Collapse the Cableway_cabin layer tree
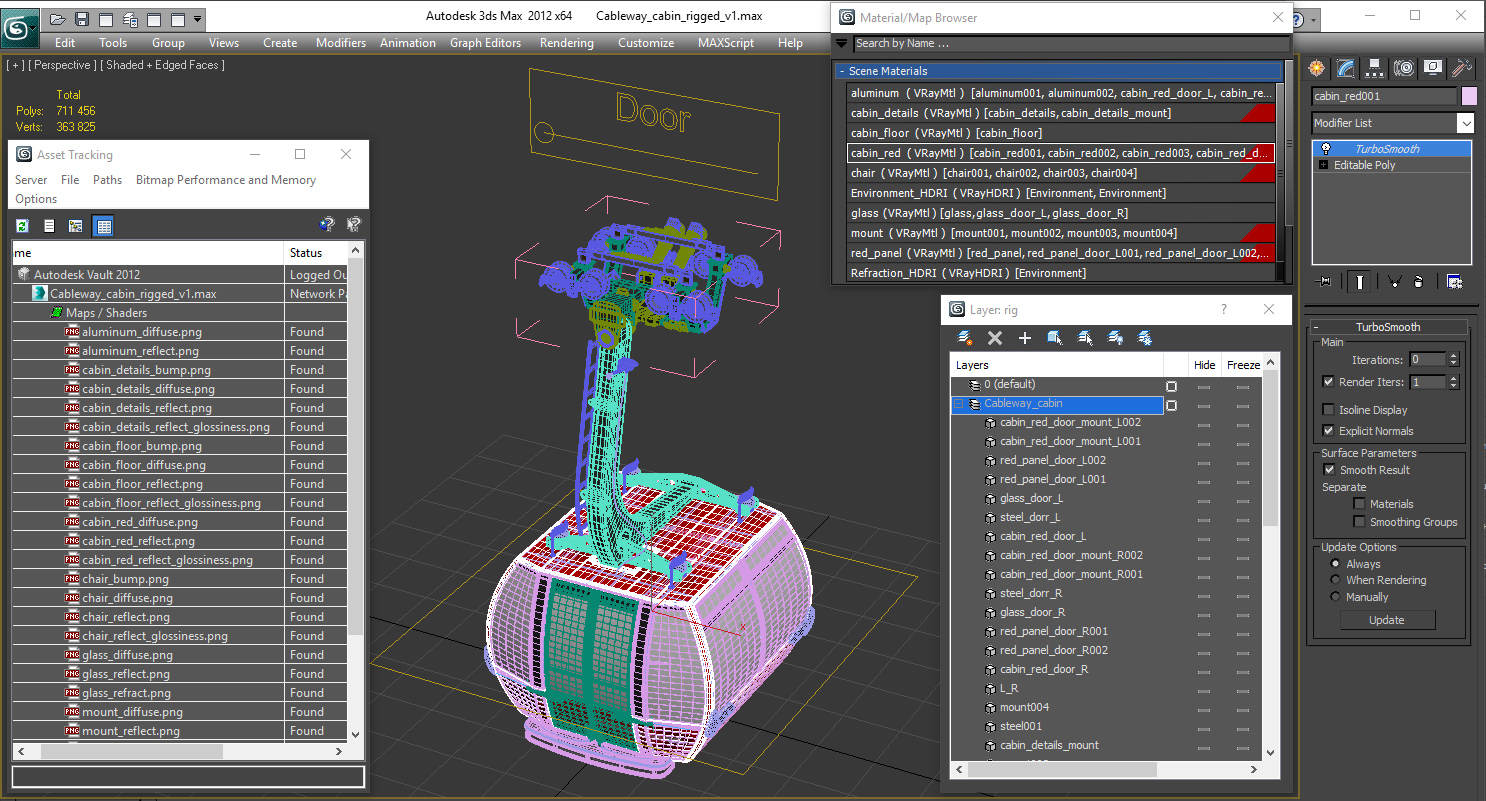The image size is (1486, 801). tap(958, 404)
